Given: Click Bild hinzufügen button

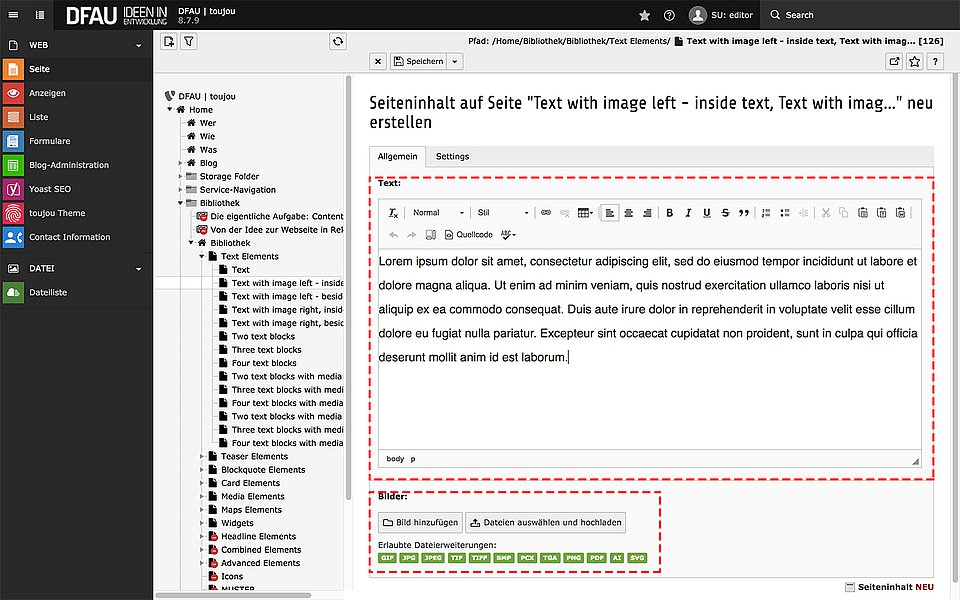Looking at the screenshot, I should 421,522.
